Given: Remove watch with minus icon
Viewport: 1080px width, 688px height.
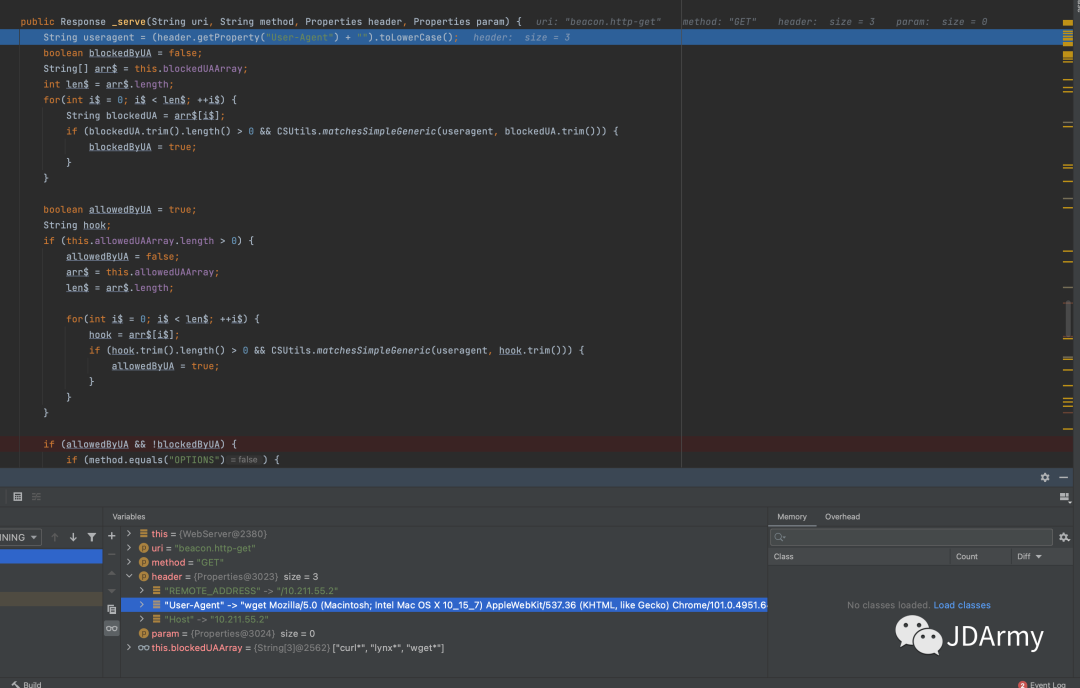Looking at the screenshot, I should (x=112, y=554).
